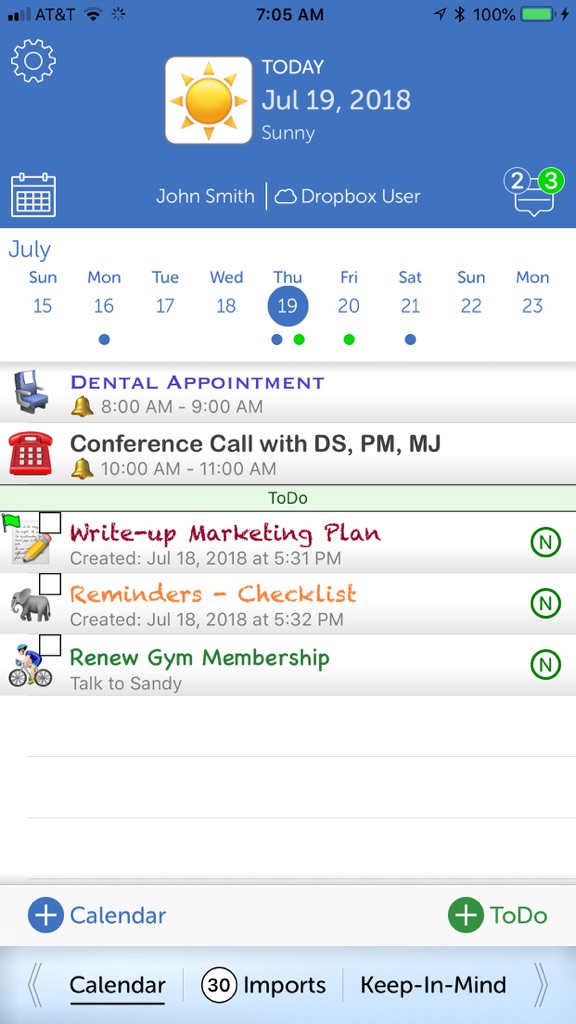The image size is (576, 1024).
Task: Add a new ToDo item
Action: point(498,915)
